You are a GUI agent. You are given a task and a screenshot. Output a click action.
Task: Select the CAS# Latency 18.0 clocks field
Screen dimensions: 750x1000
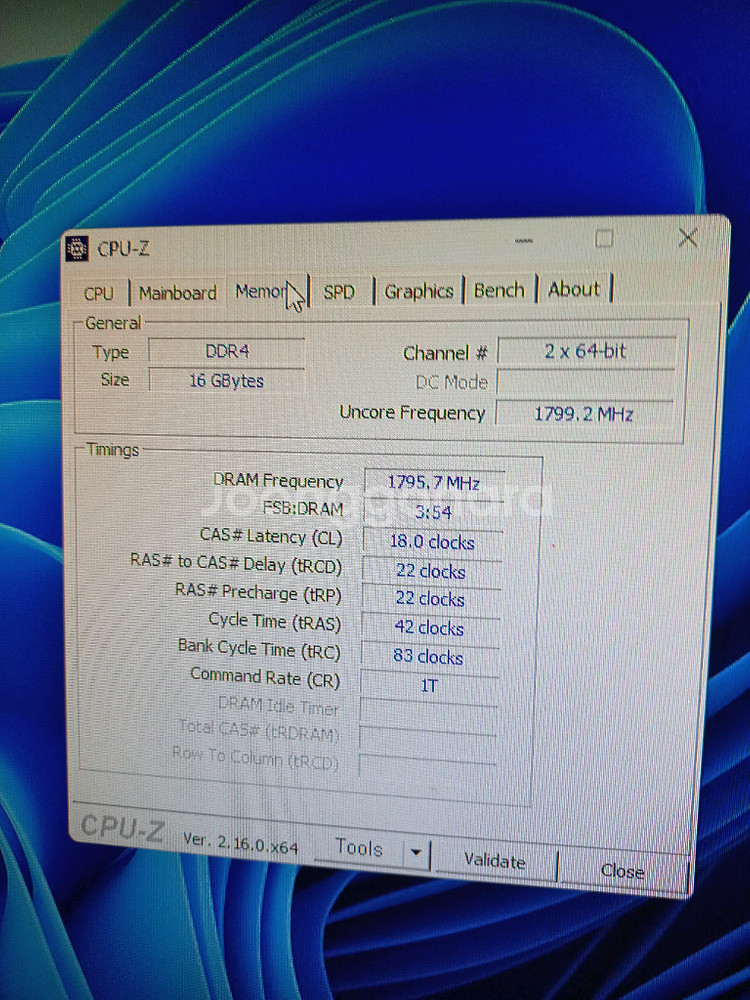[431, 542]
